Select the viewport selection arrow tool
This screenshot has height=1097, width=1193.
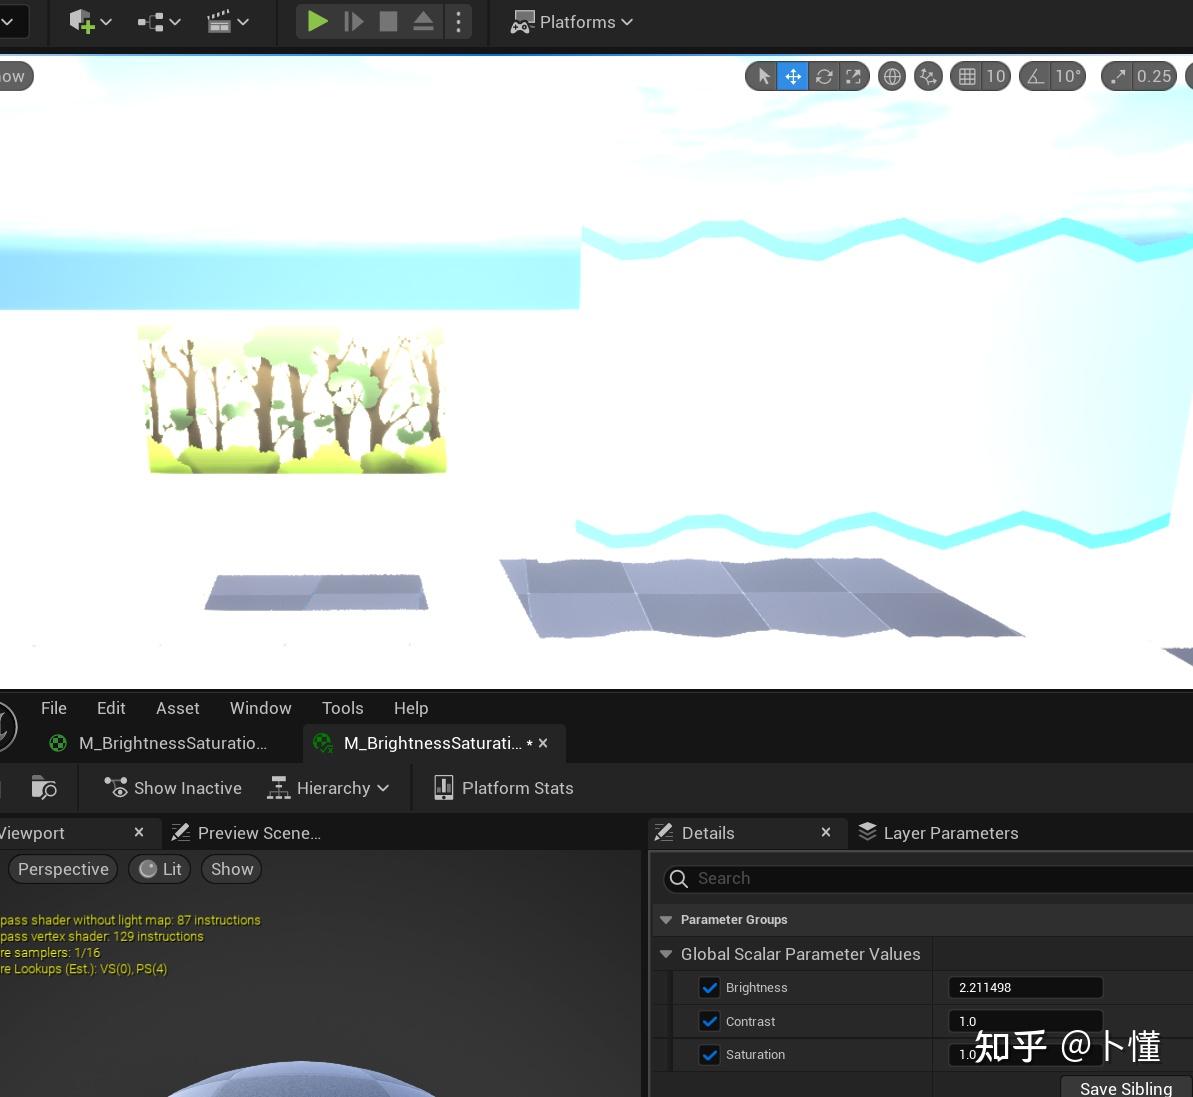[762, 76]
